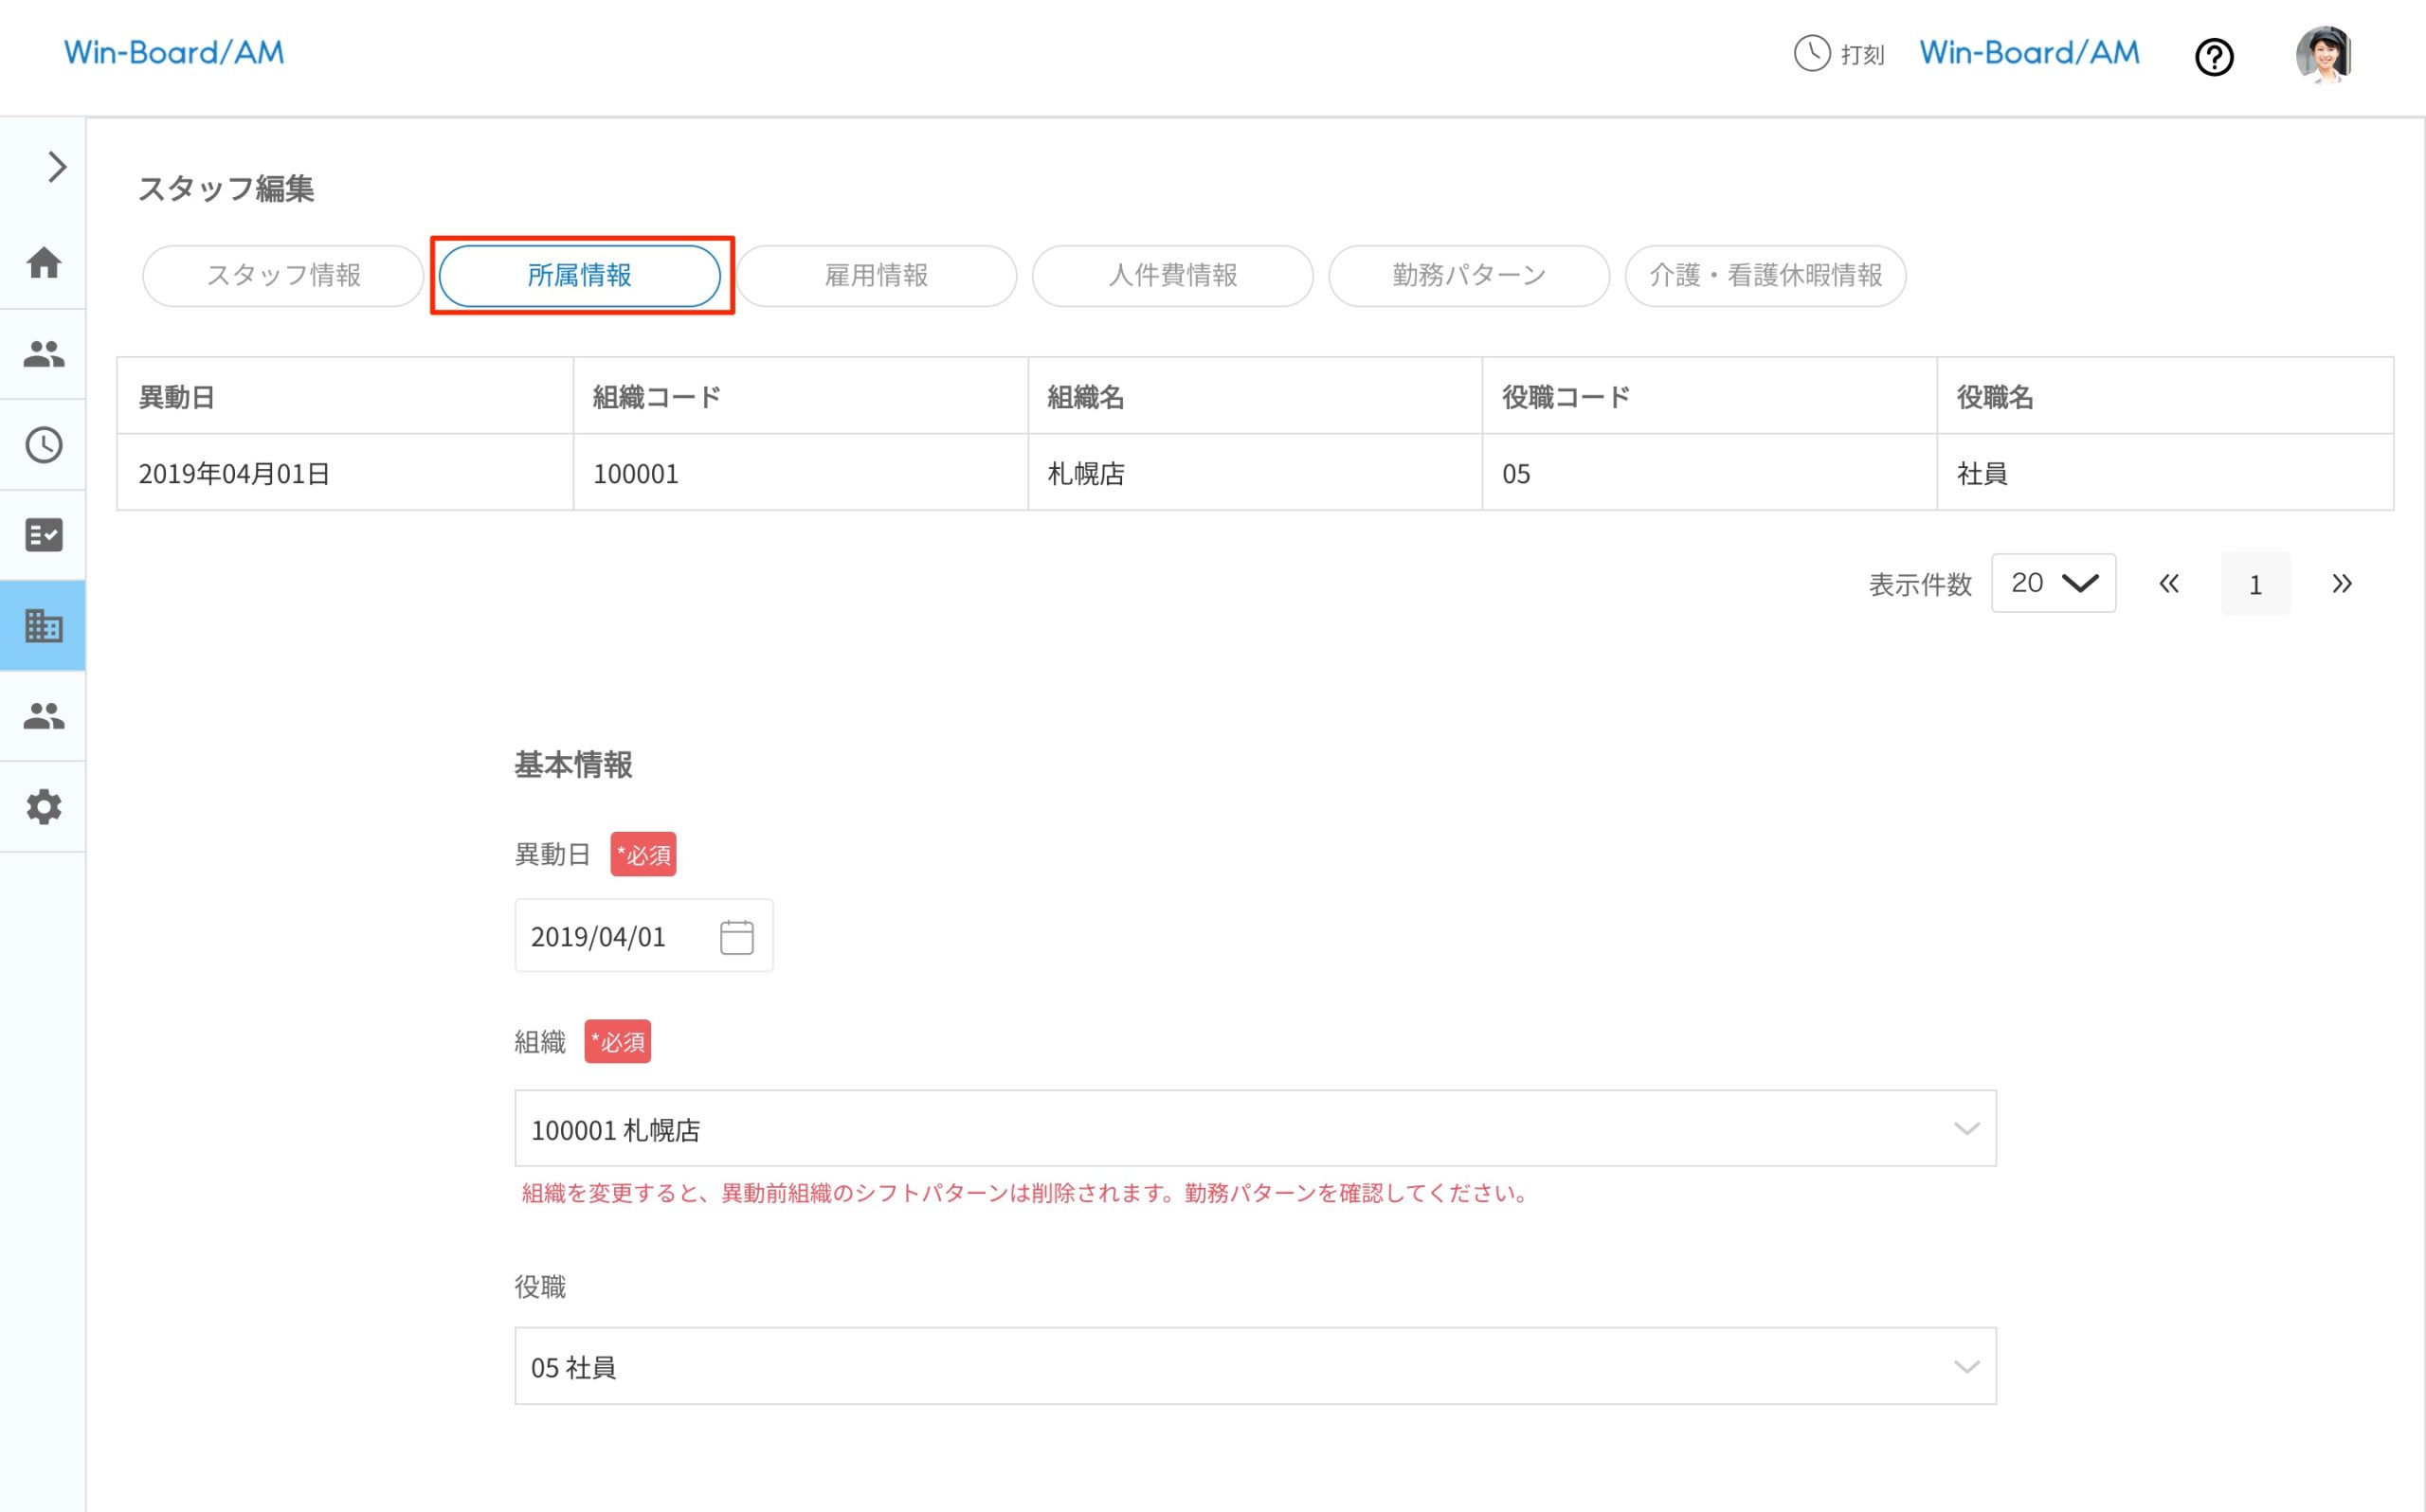Viewport: 2426px width, 1512px height.
Task: Open the calendar icon beside the 異動日 date
Action: pyautogui.click(x=736, y=936)
